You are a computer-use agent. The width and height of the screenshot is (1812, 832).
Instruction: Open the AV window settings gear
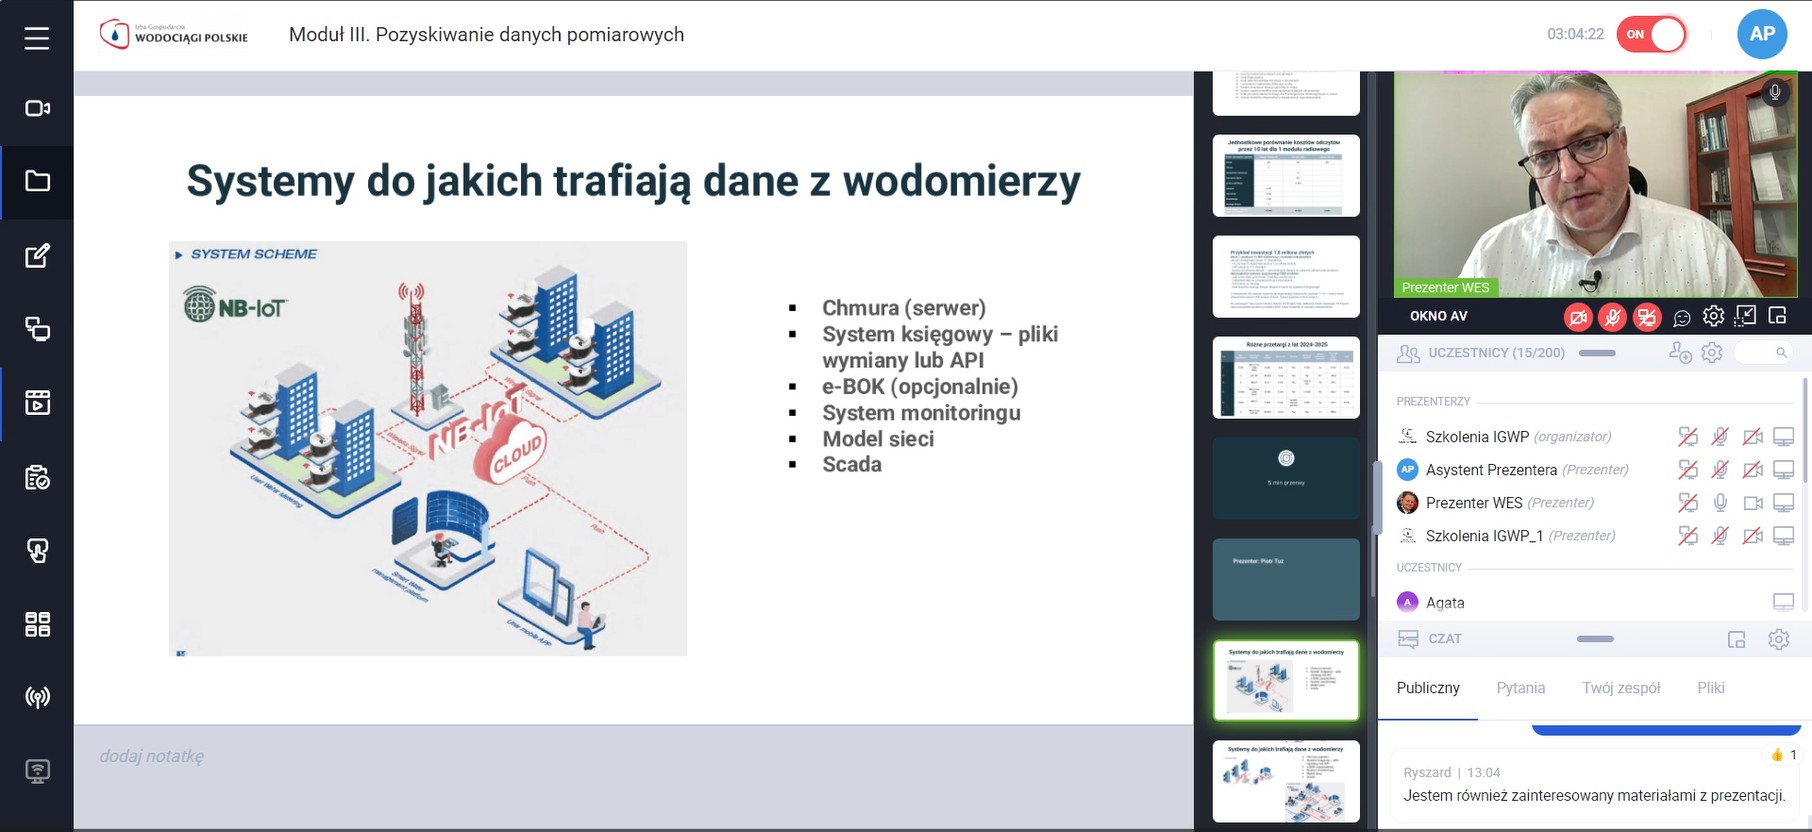point(1713,317)
